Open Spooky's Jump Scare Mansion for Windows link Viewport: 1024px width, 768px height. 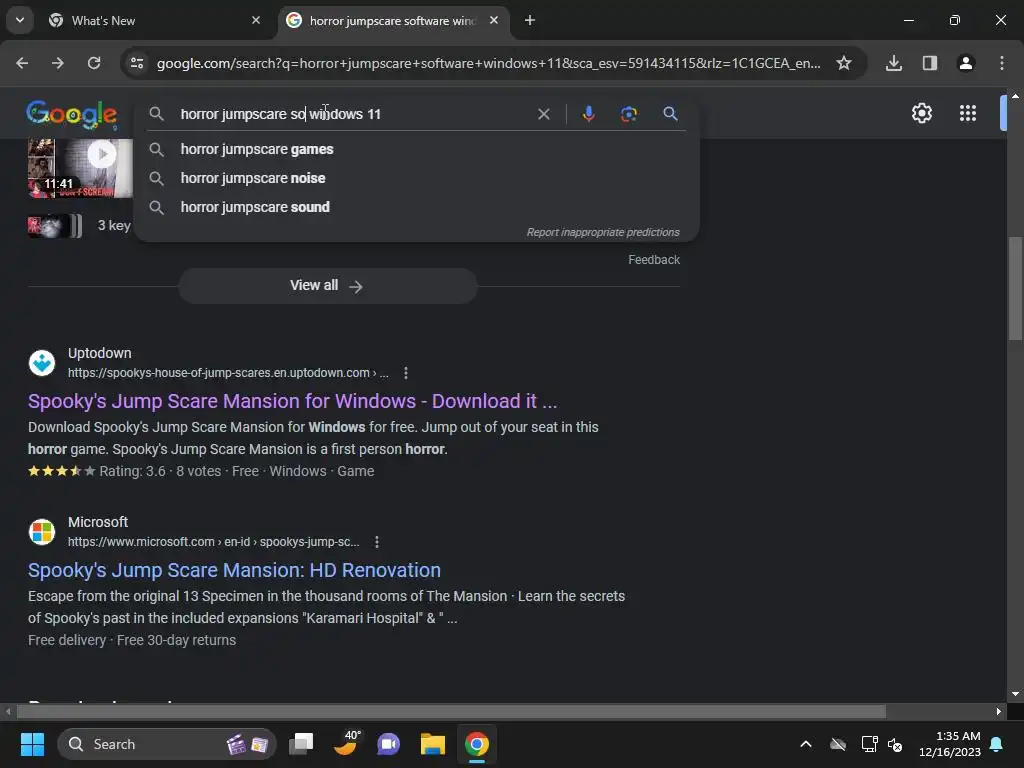pyautogui.click(x=293, y=401)
